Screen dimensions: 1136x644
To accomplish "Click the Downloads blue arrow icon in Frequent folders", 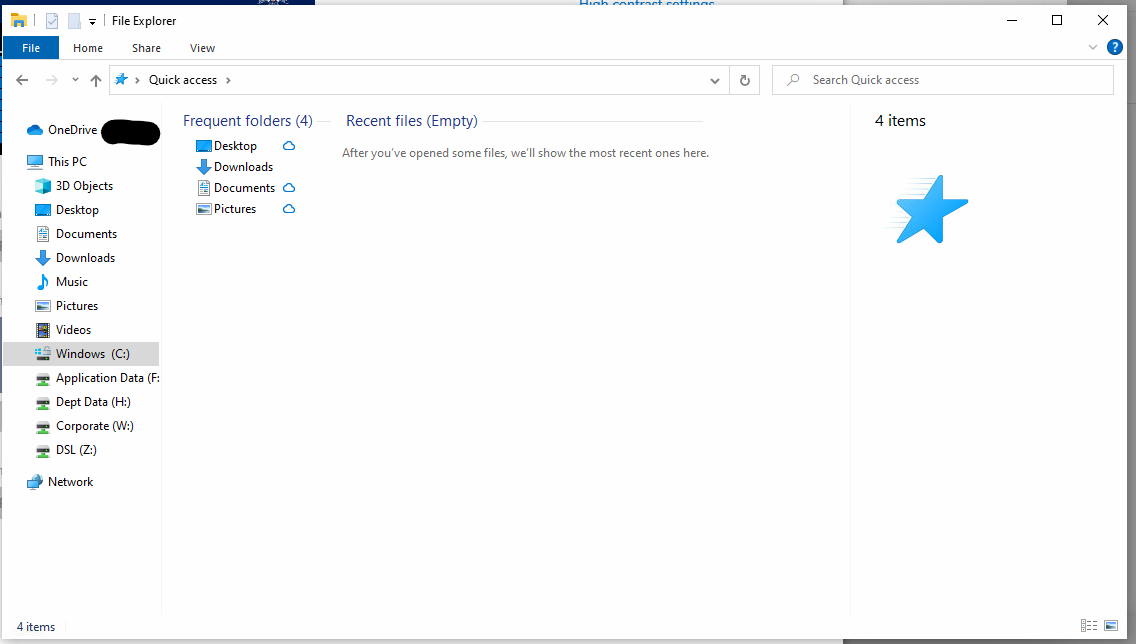I will click(203, 166).
